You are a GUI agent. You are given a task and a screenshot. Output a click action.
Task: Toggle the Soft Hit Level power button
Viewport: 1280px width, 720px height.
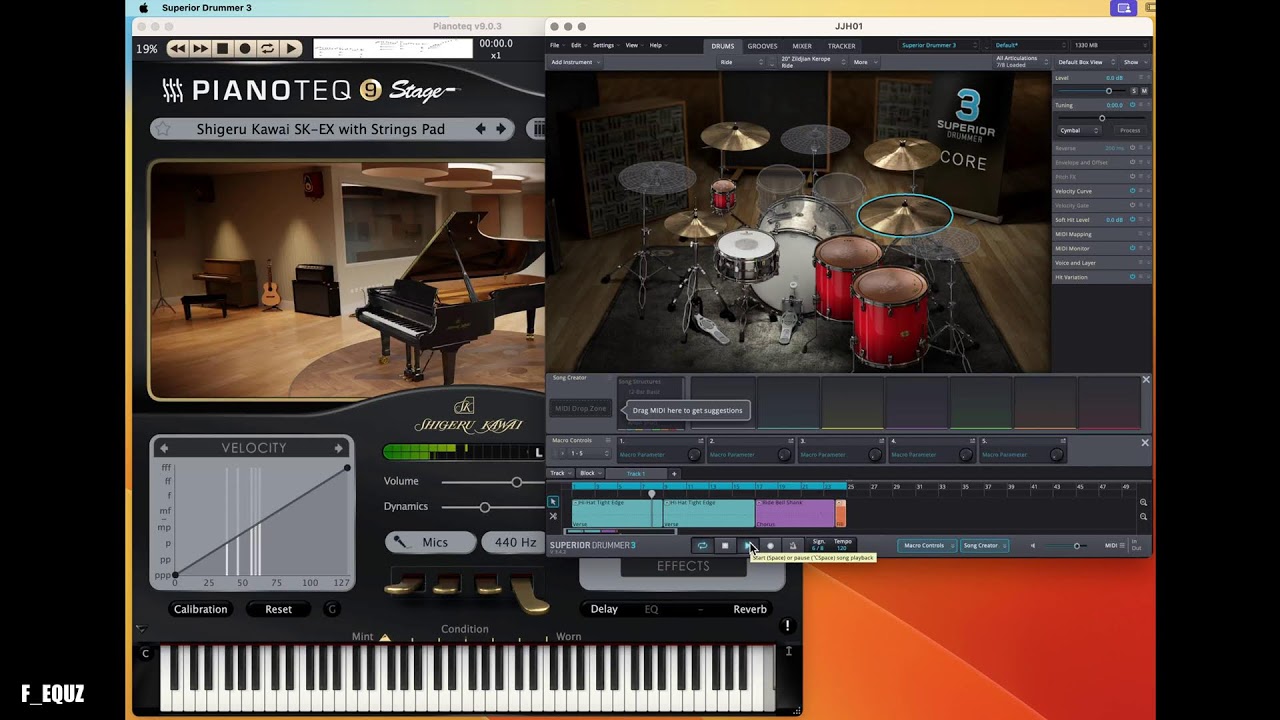pos(1132,219)
